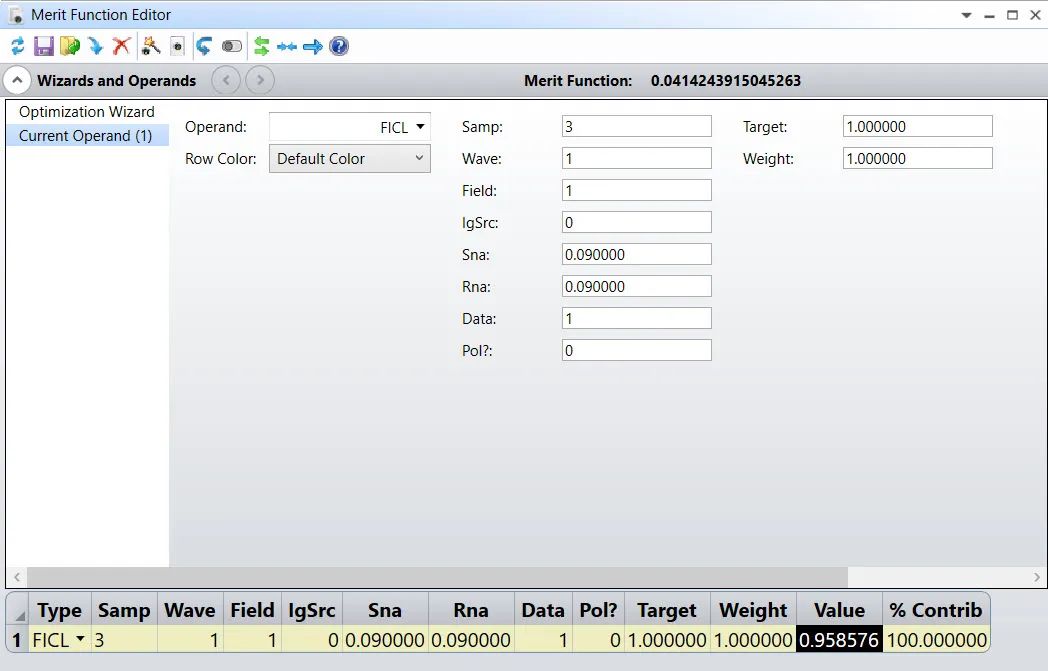Open help with the question mark icon
The height and width of the screenshot is (671, 1048).
[339, 46]
